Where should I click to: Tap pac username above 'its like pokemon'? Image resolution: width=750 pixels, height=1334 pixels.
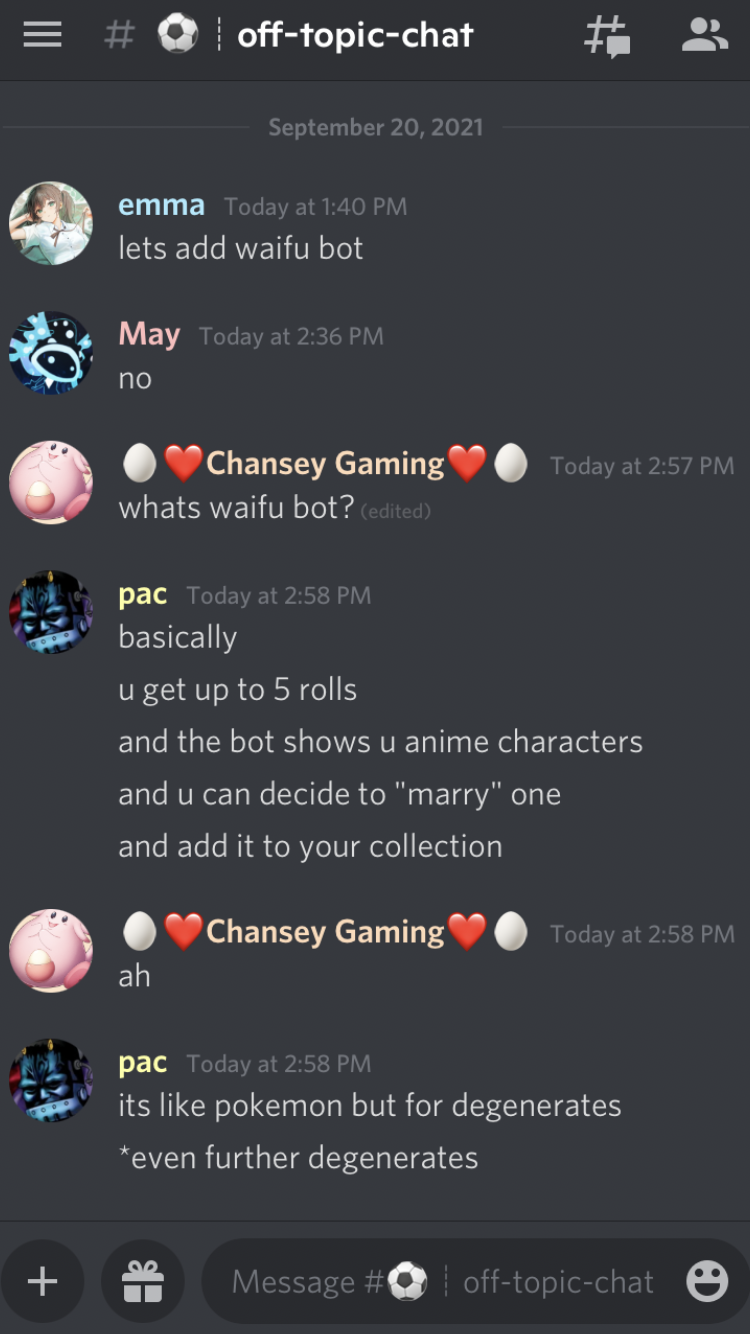142,1063
